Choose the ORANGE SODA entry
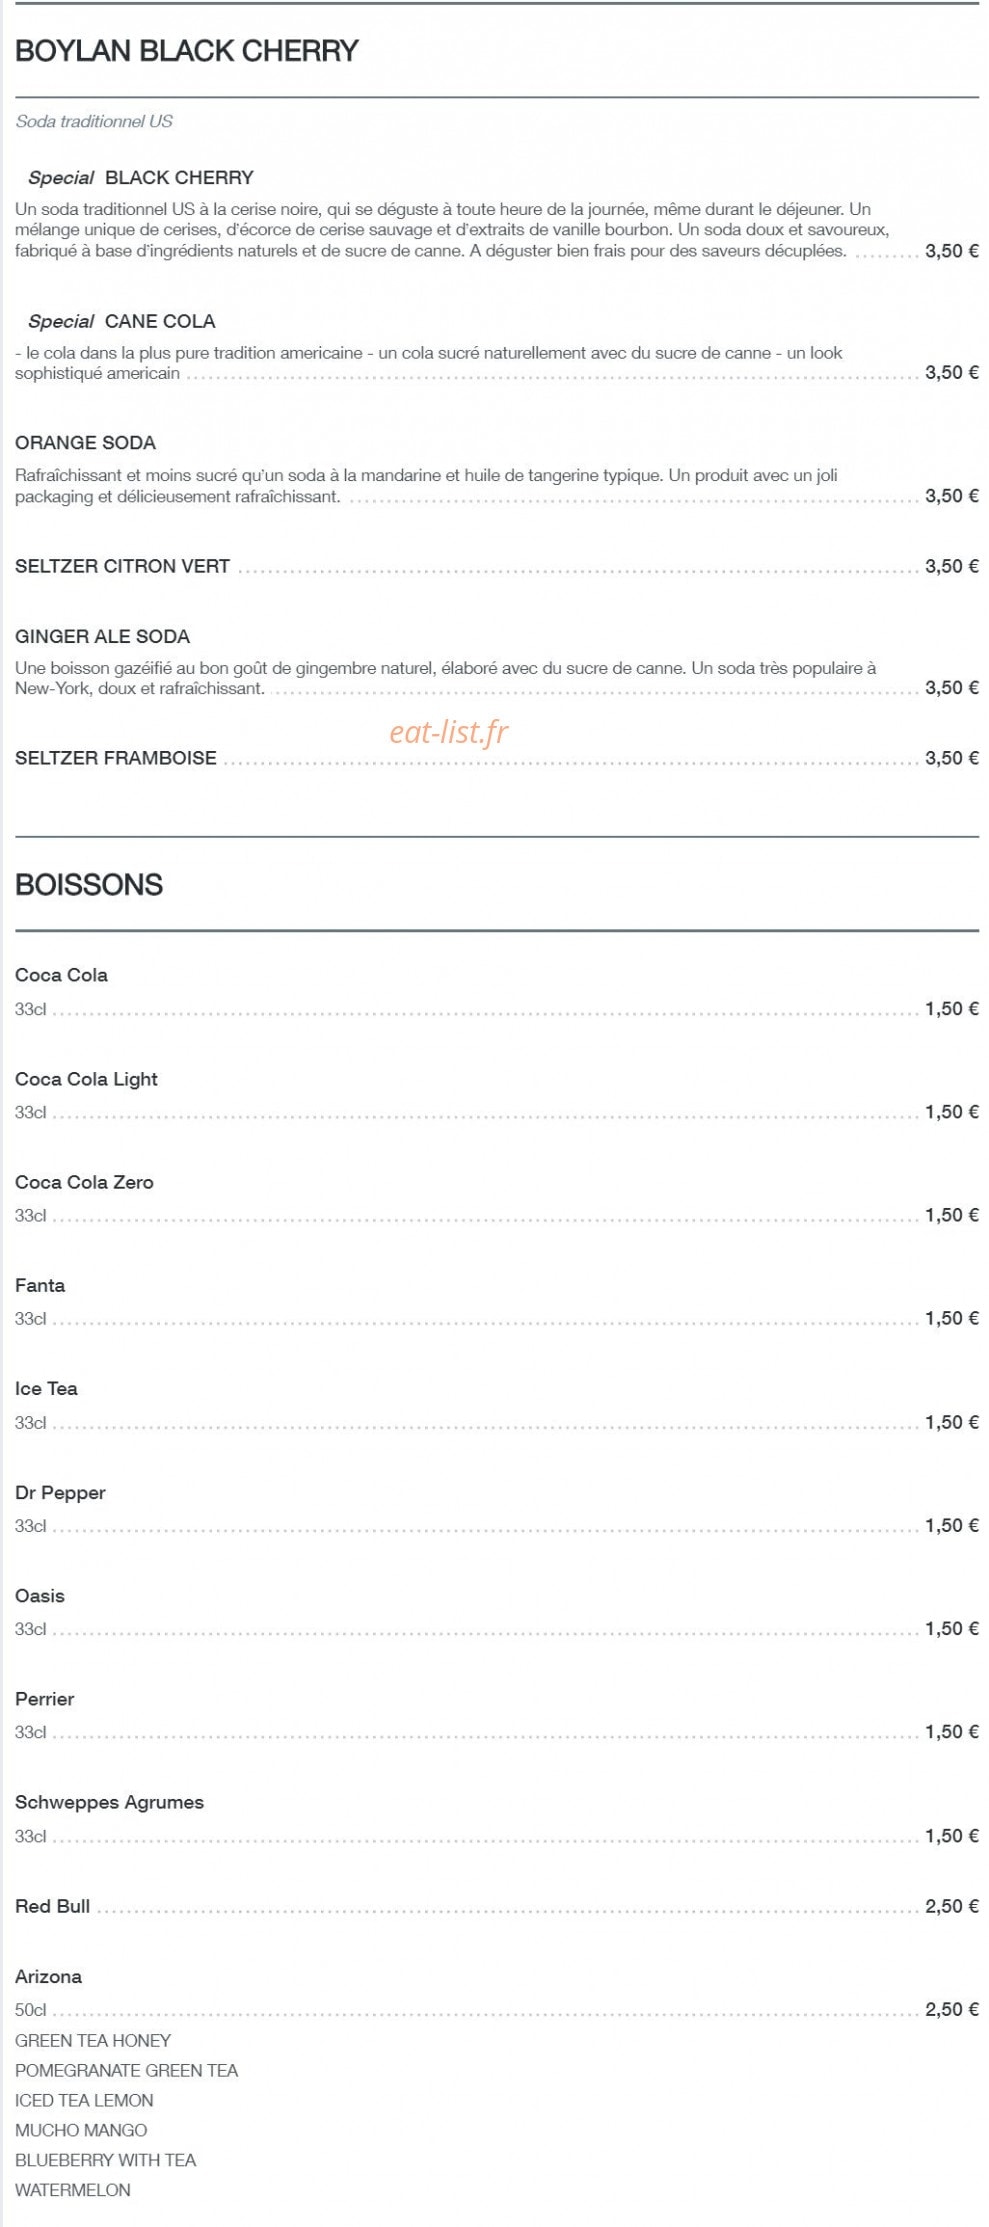Viewport: 989px width, 2227px height. pos(85,443)
